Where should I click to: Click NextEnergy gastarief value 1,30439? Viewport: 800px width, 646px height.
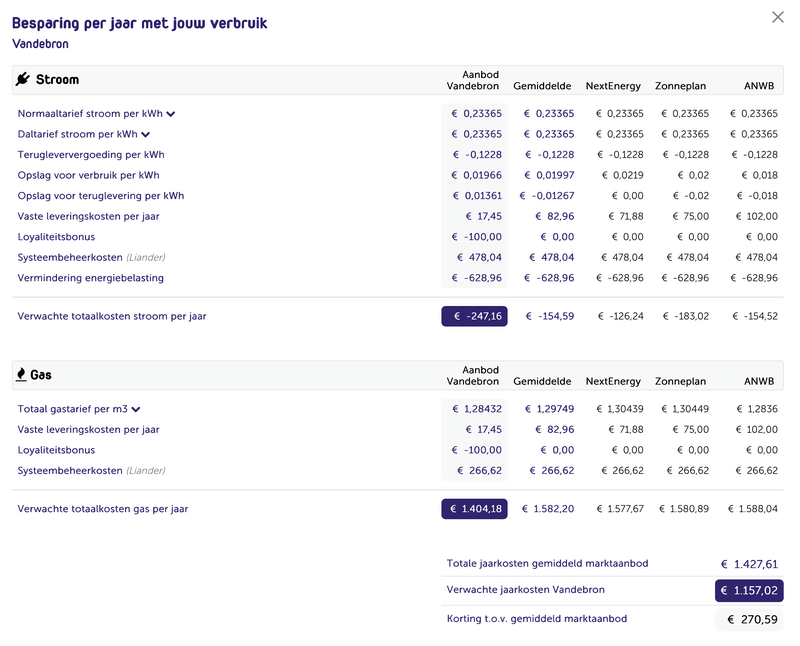coord(620,409)
